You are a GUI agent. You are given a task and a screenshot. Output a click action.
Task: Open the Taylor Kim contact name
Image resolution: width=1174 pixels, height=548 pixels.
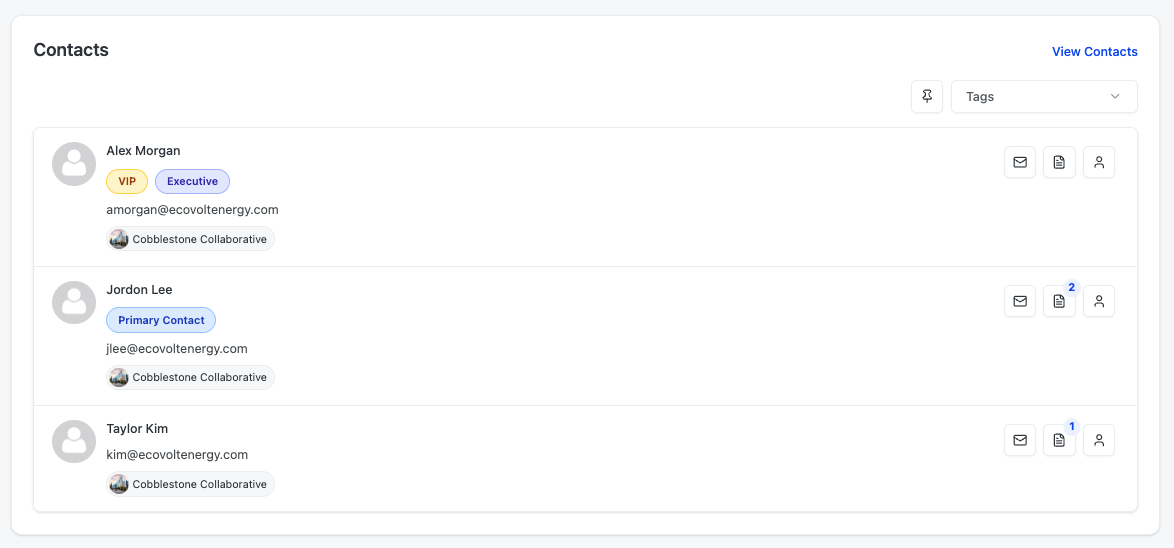point(137,429)
